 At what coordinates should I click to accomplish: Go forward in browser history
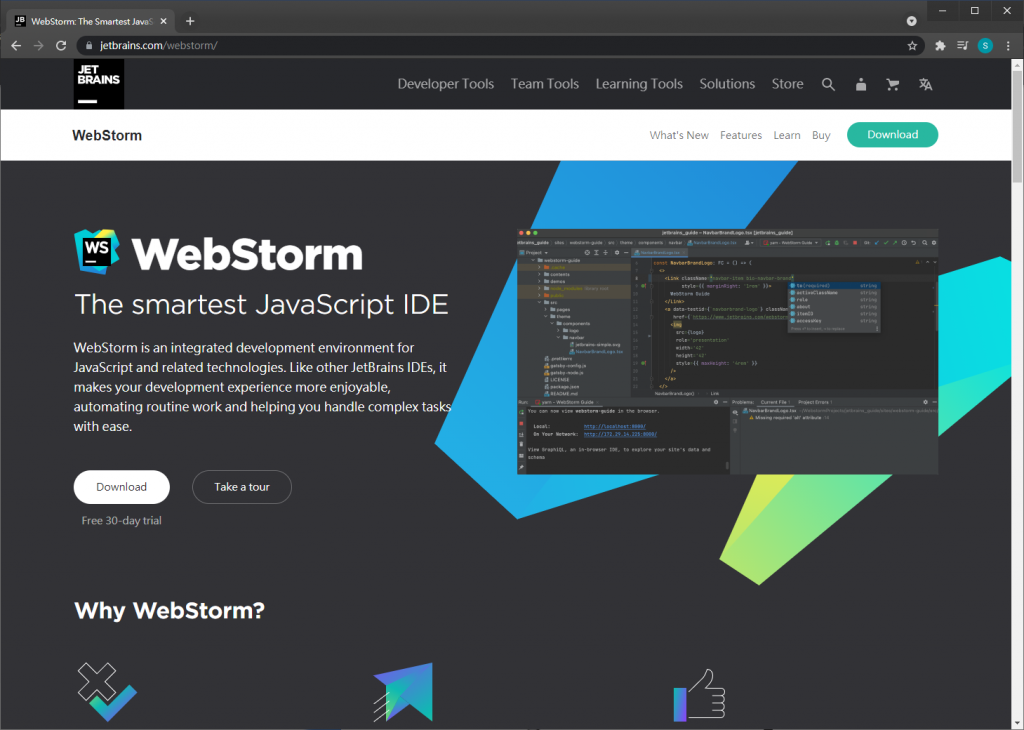[x=39, y=46]
